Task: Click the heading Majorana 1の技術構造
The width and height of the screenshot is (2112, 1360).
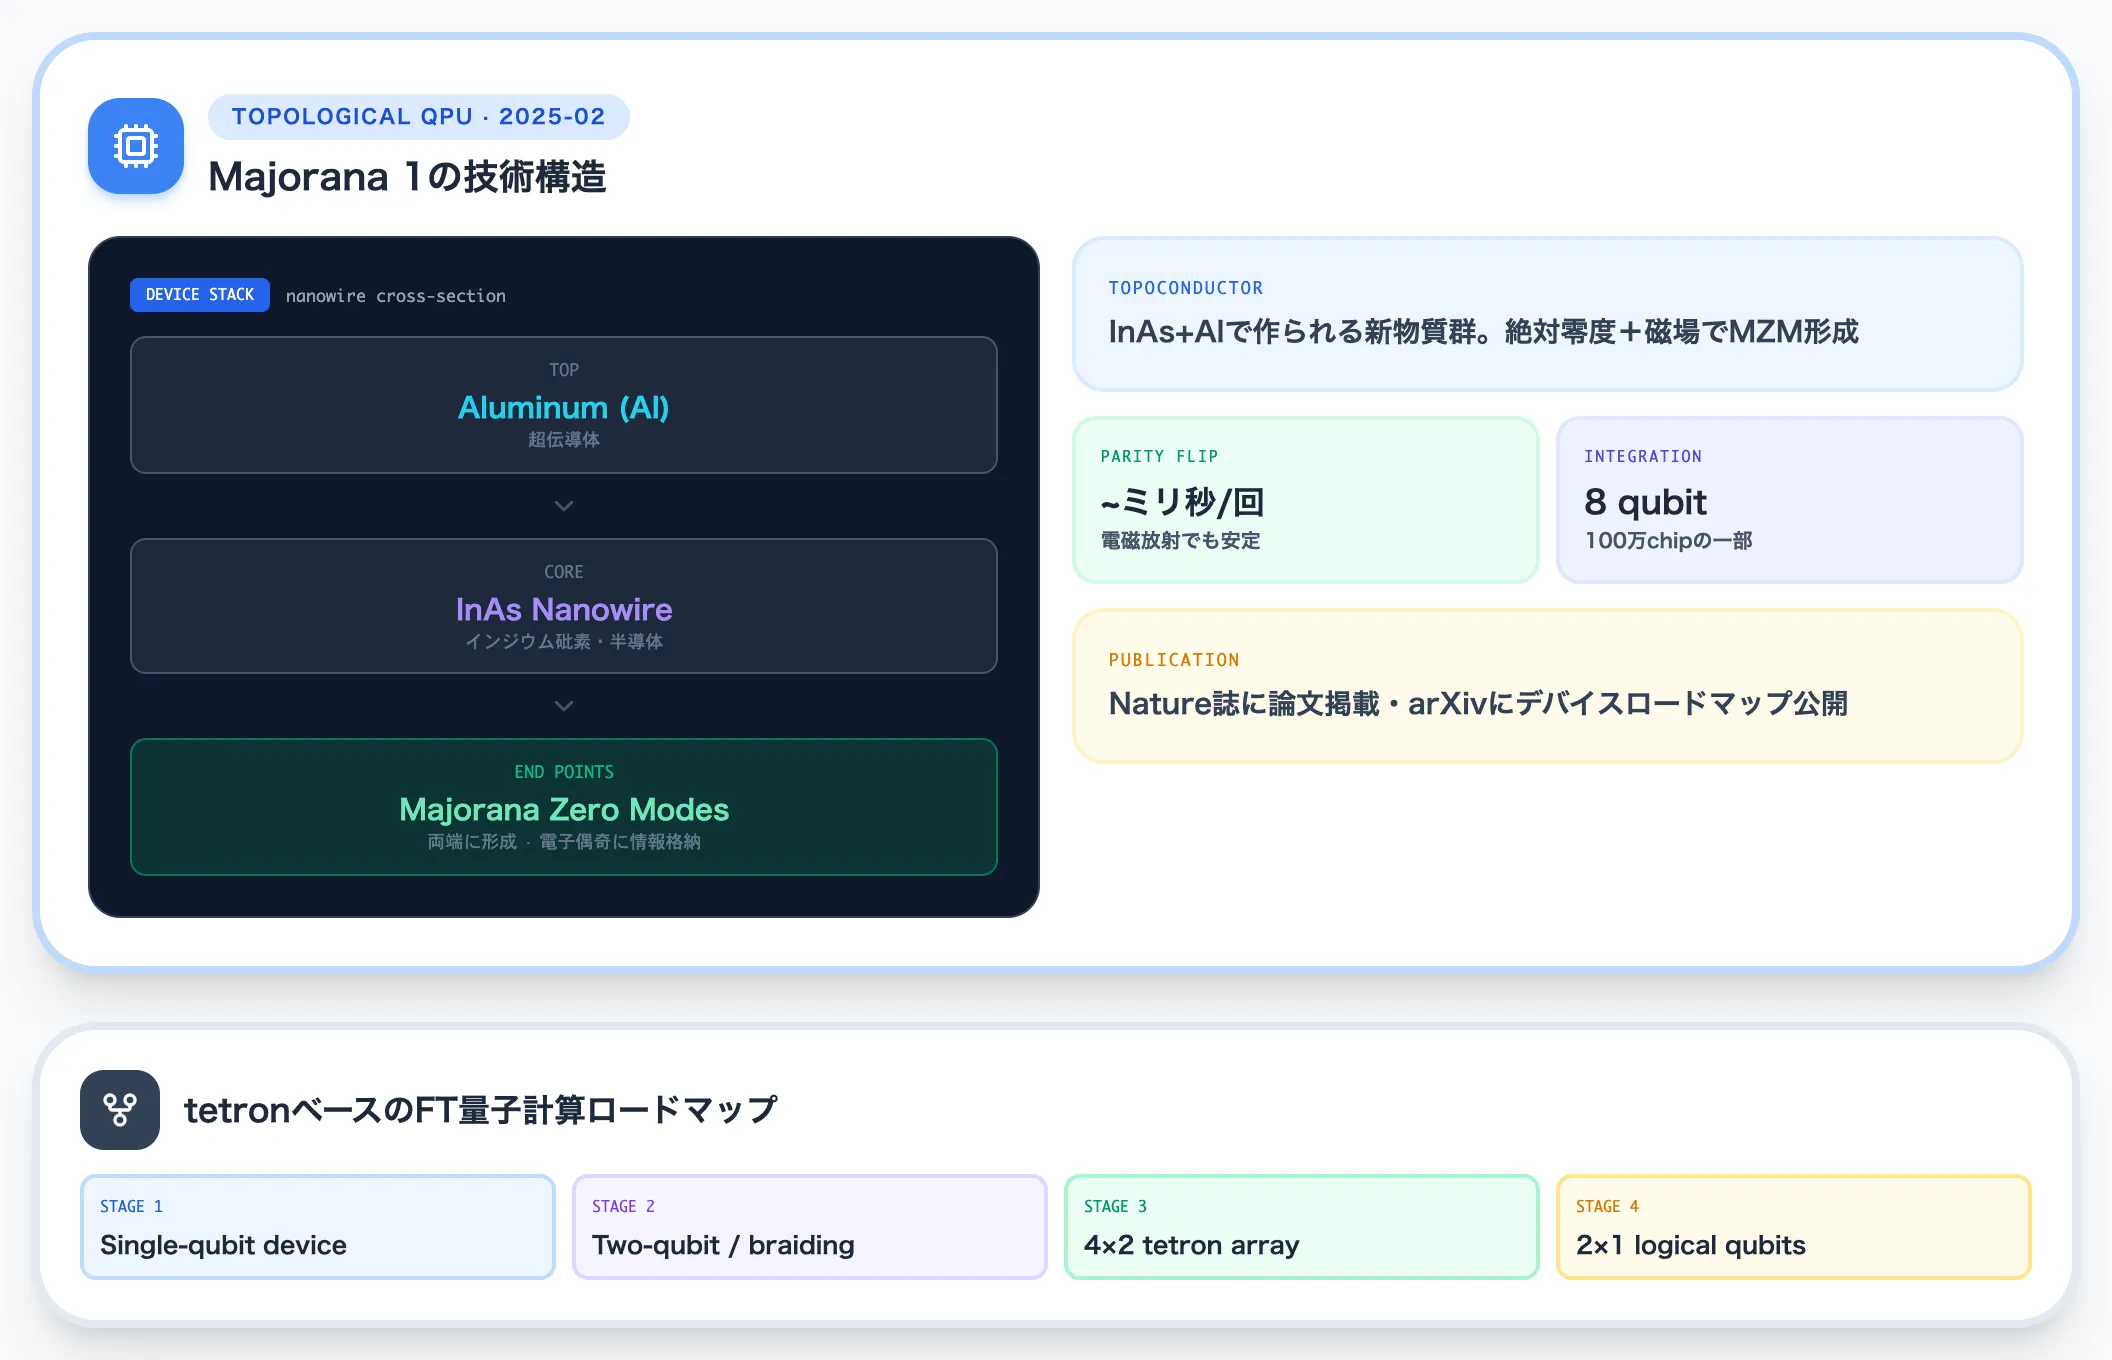Action: tap(407, 177)
